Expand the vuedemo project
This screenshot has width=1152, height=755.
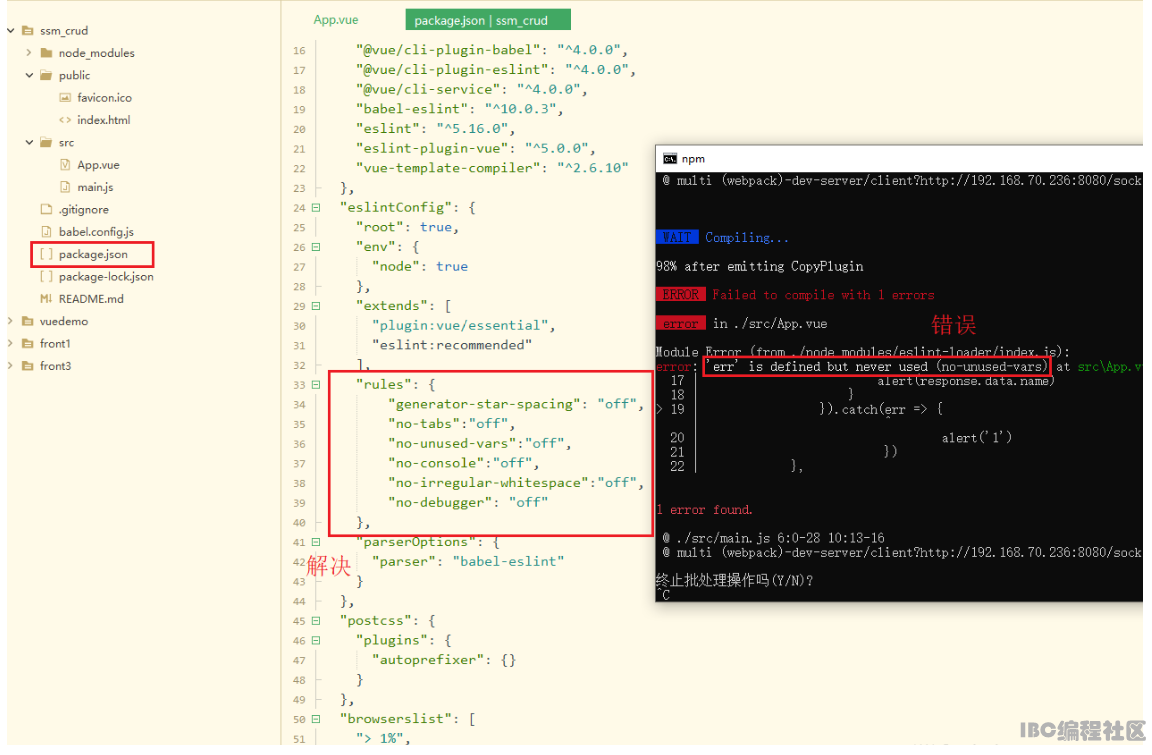coord(10,321)
